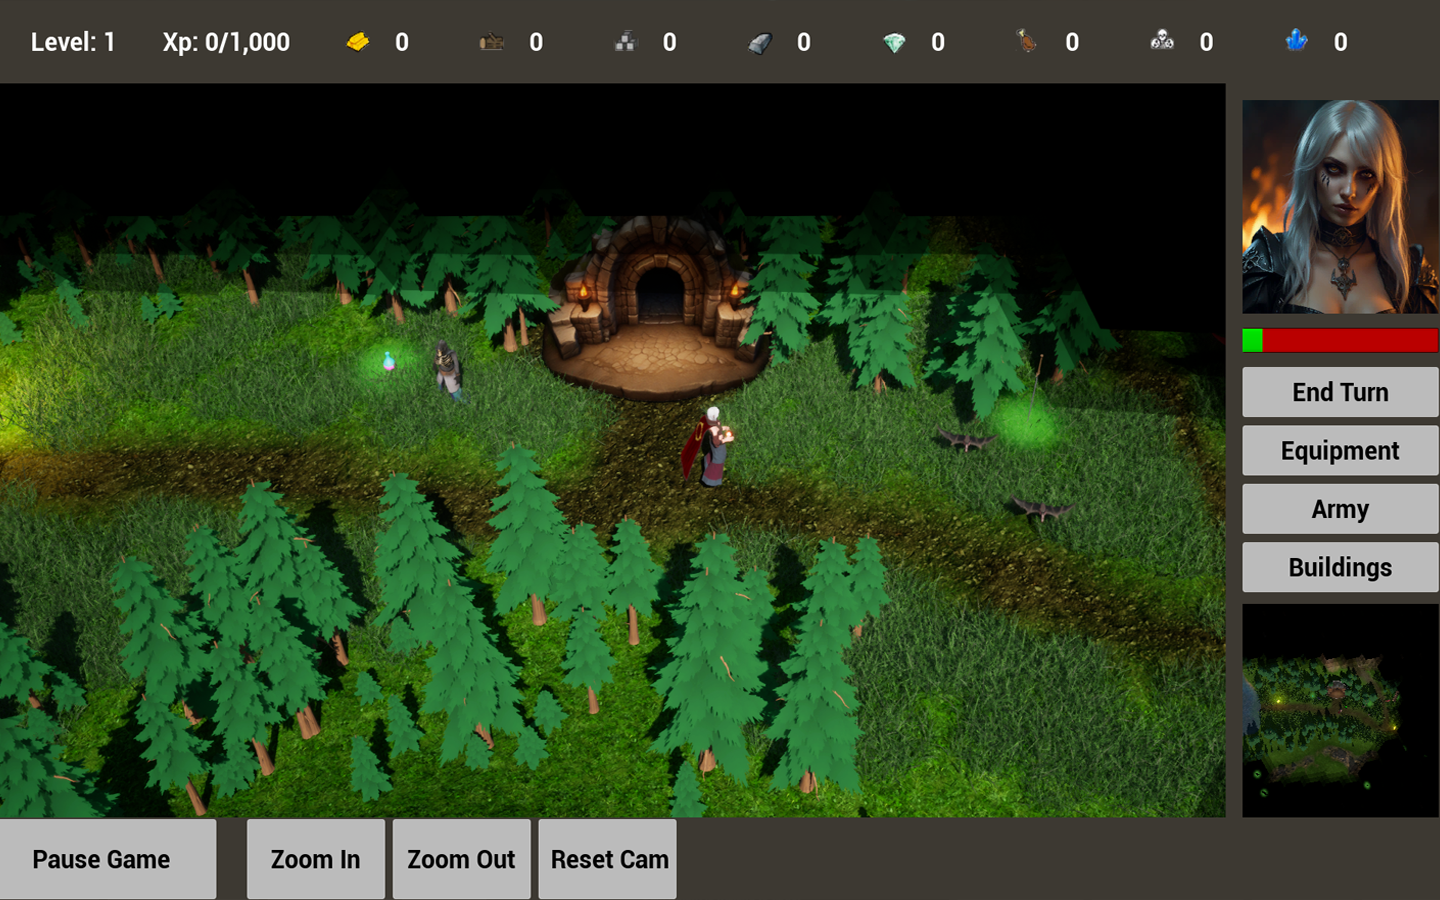Zoom in the camera view
This screenshot has width=1440, height=900.
tap(315, 859)
